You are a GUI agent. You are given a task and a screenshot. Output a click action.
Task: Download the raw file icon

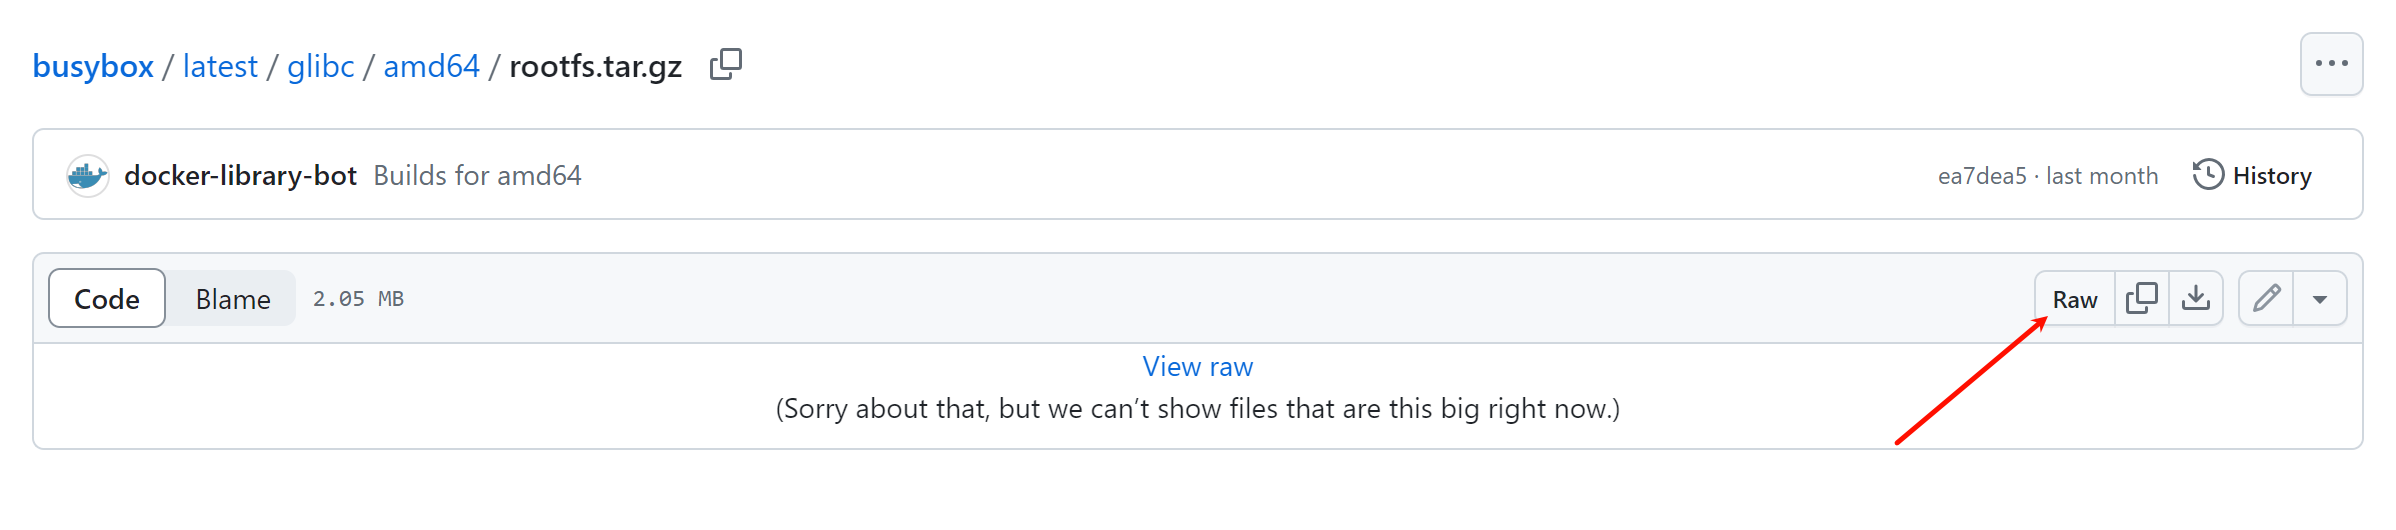coord(2196,298)
